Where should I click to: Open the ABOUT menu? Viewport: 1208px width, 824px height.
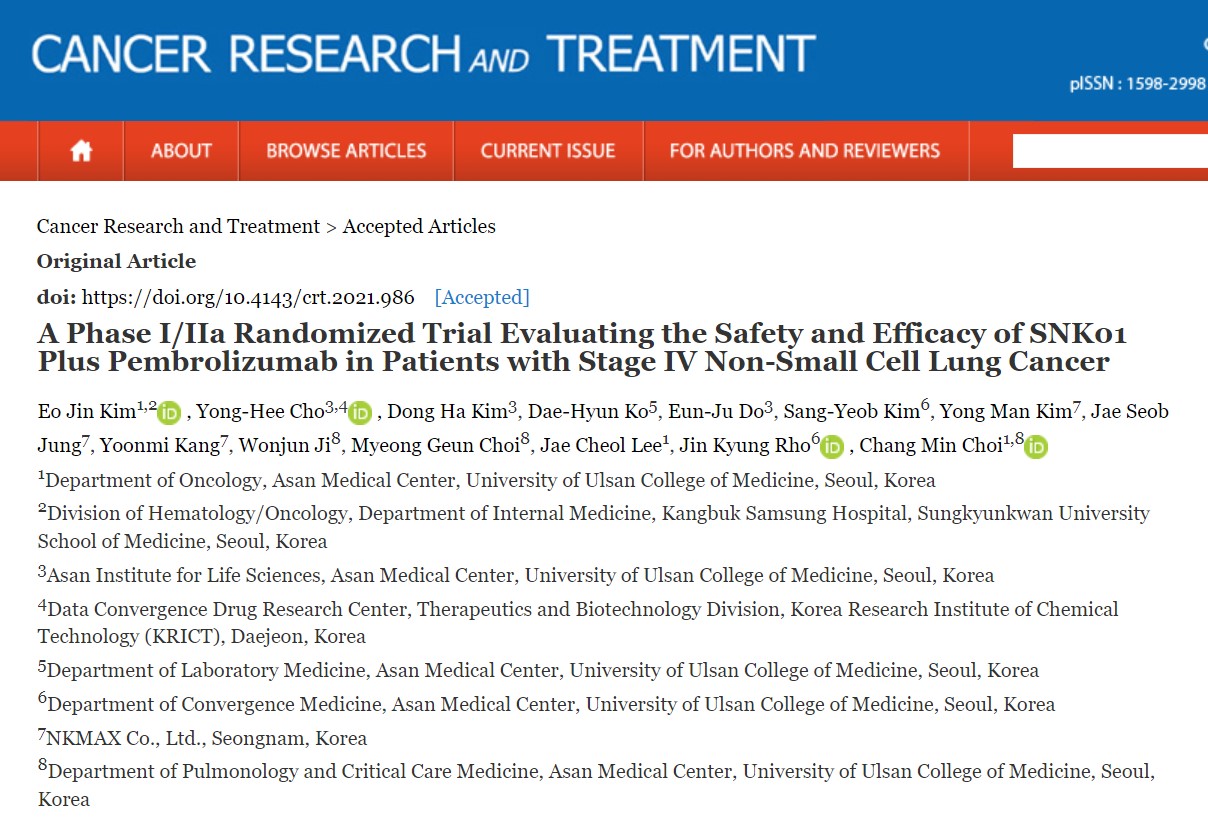click(181, 151)
